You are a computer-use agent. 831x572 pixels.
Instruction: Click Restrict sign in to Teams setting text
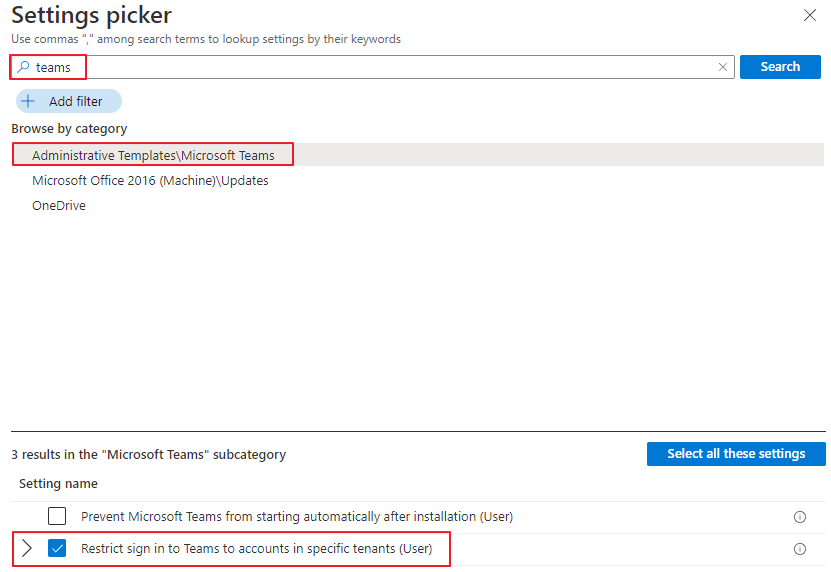tap(257, 548)
